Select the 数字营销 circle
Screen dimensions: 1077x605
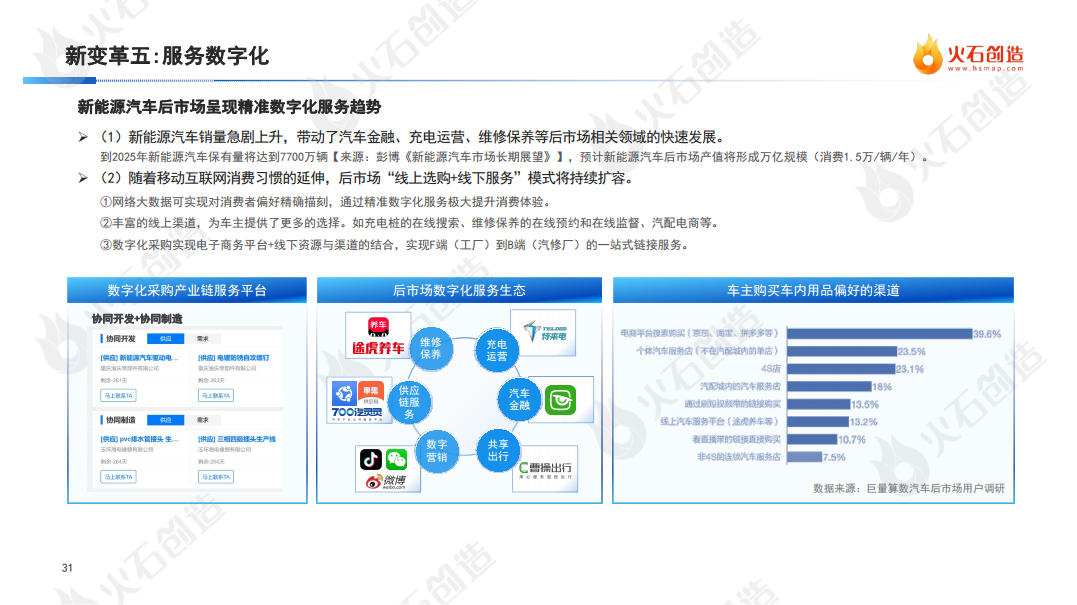(x=436, y=450)
